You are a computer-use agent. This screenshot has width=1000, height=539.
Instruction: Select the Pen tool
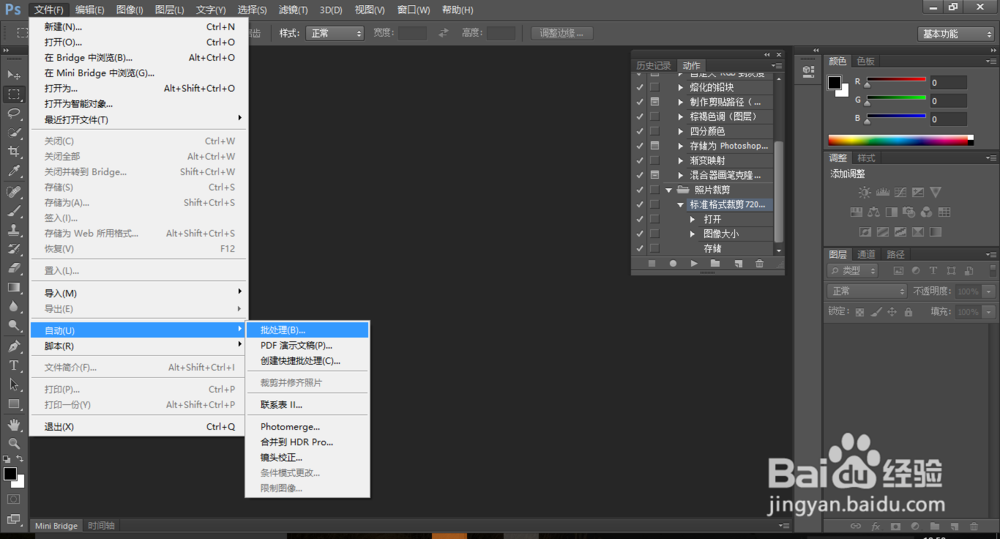13,346
